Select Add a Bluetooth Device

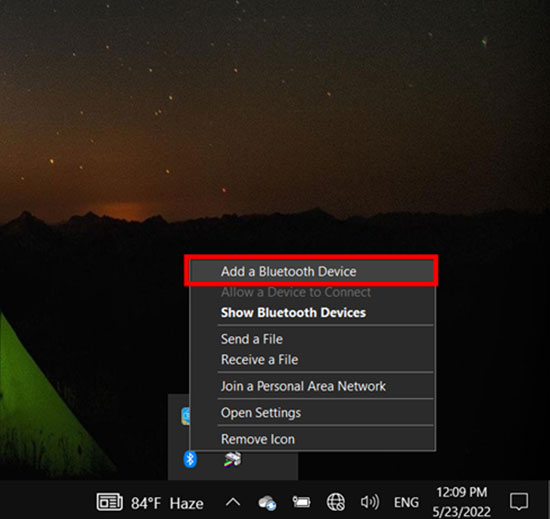[x=312, y=271]
